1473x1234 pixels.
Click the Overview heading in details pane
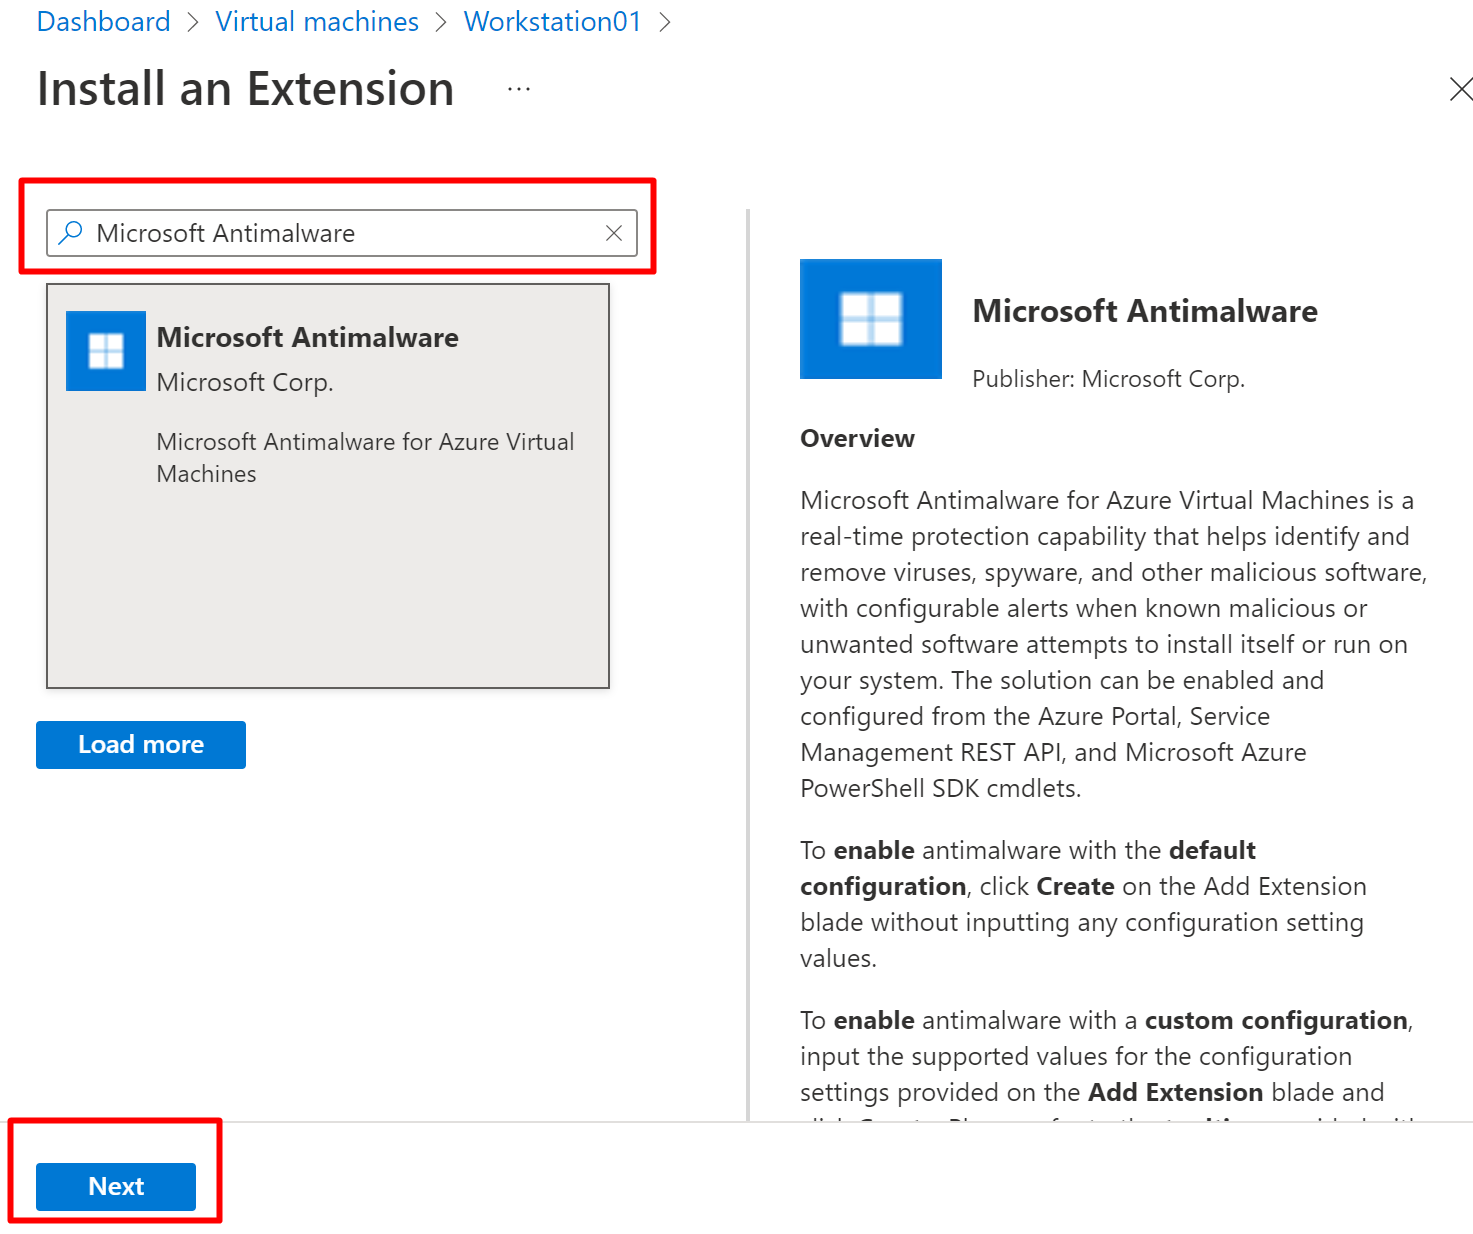(x=857, y=439)
